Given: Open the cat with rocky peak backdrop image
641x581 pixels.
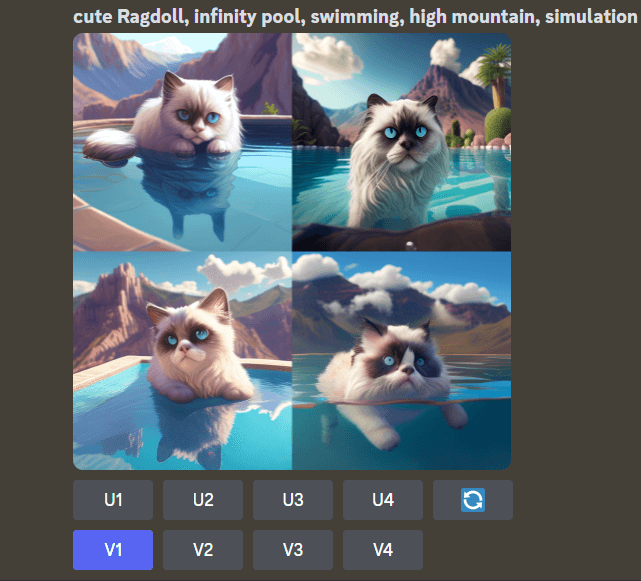Looking at the screenshot, I should pos(182,361).
